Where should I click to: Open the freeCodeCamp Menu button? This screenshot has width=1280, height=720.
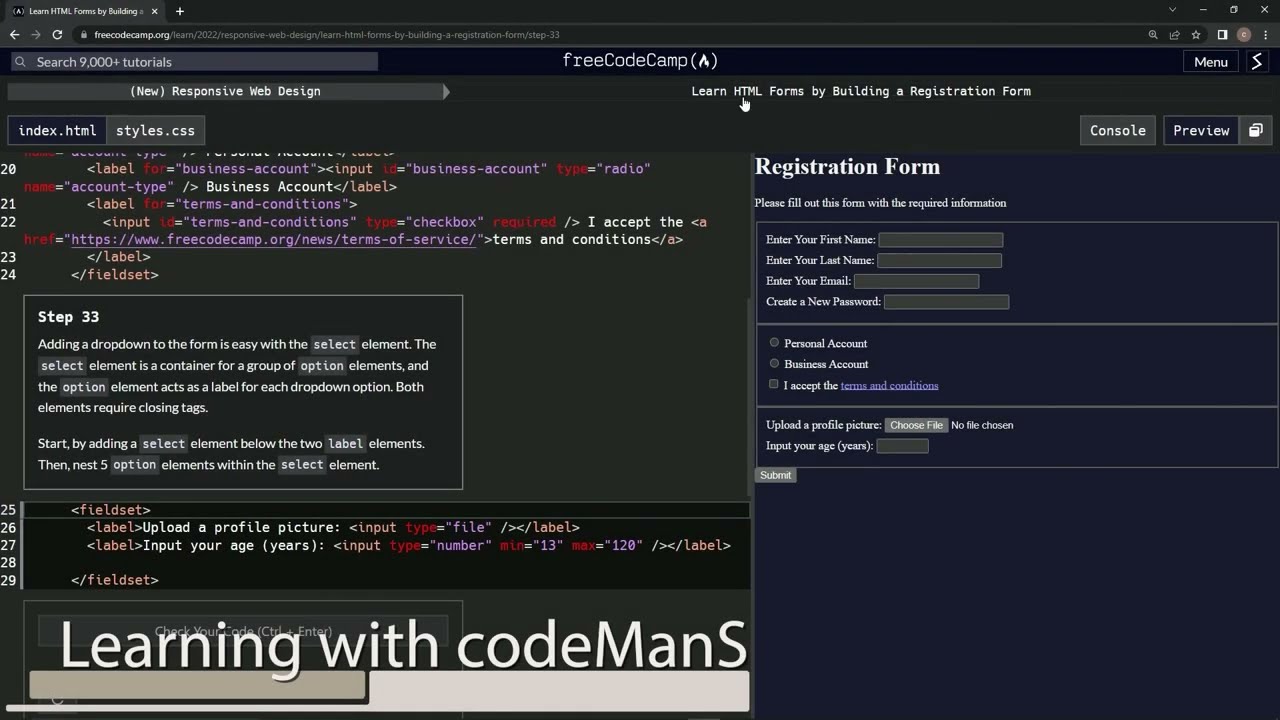point(1210,62)
